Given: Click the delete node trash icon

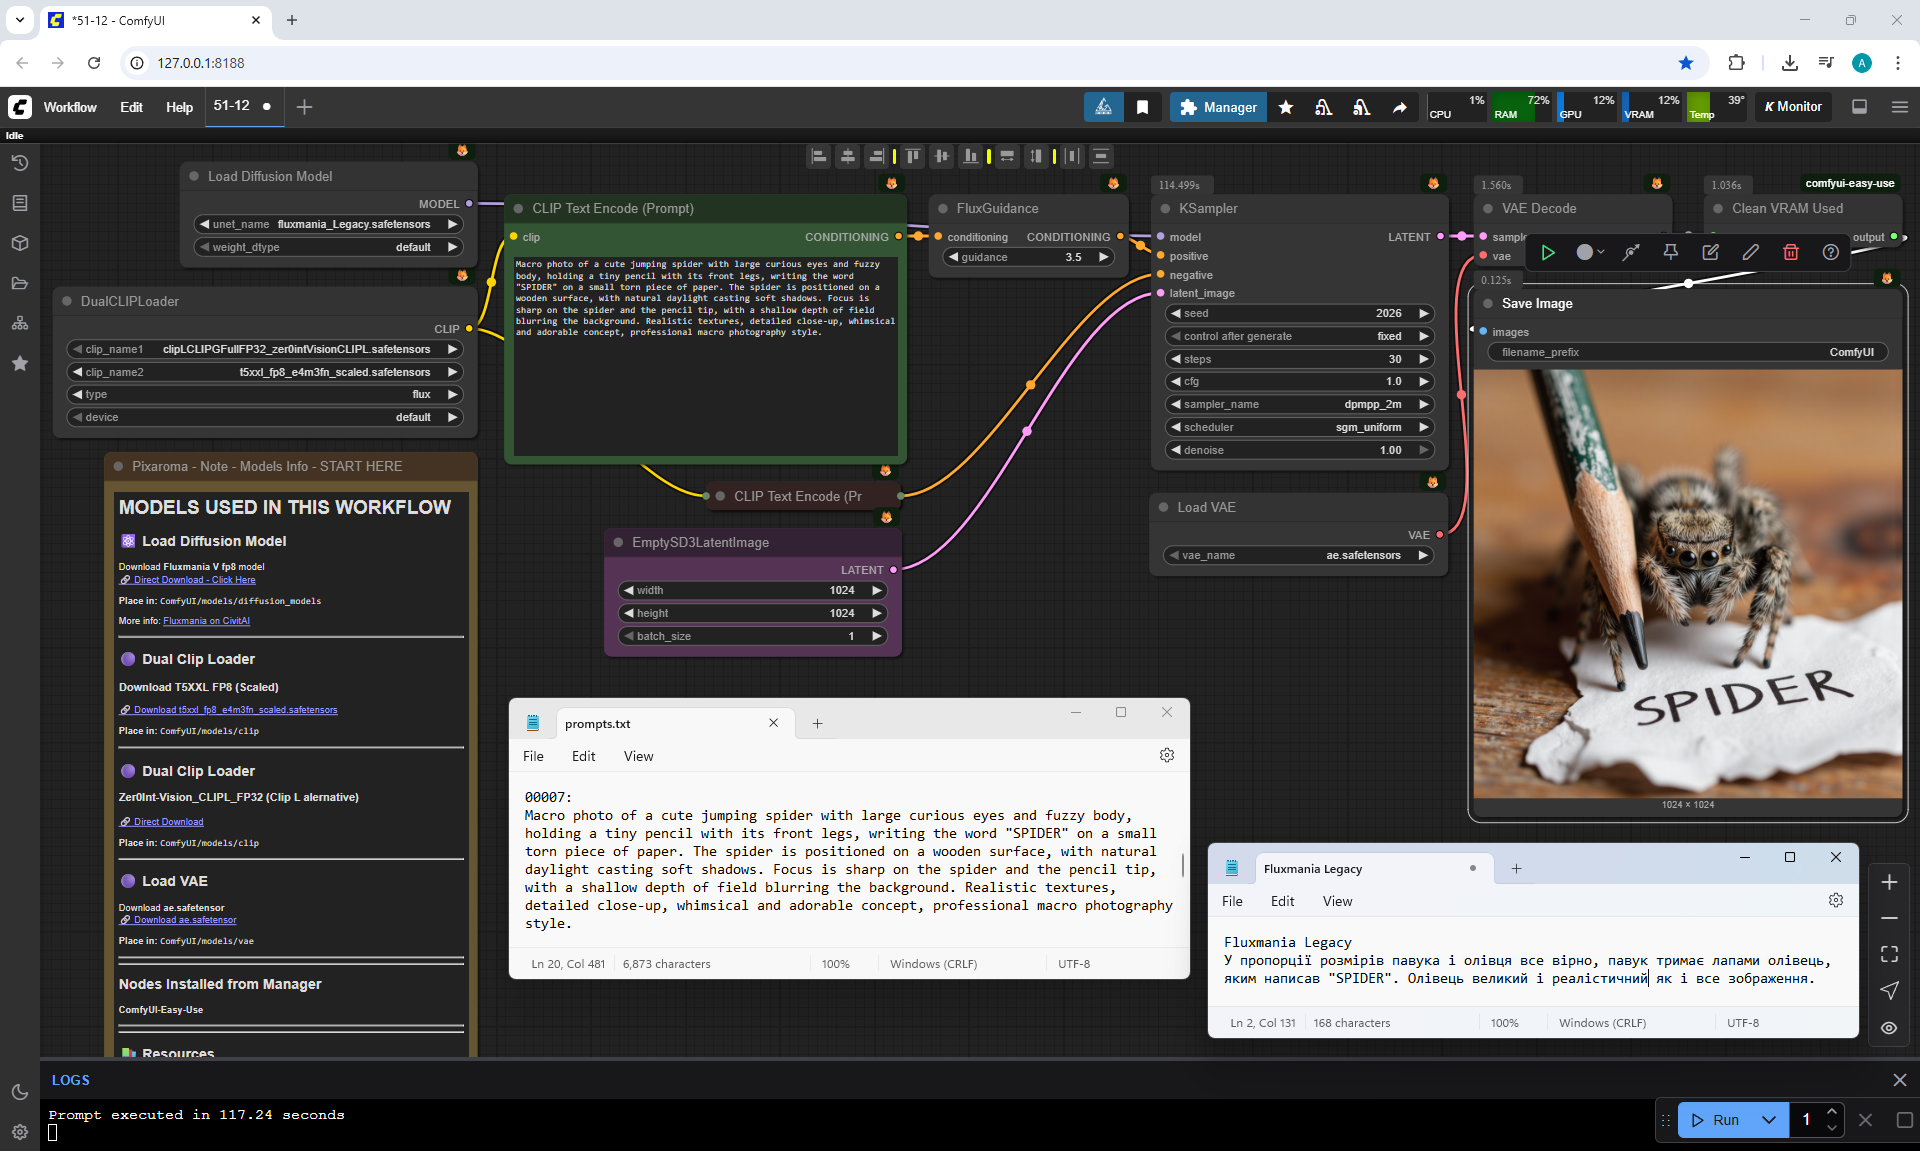Looking at the screenshot, I should pos(1790,252).
